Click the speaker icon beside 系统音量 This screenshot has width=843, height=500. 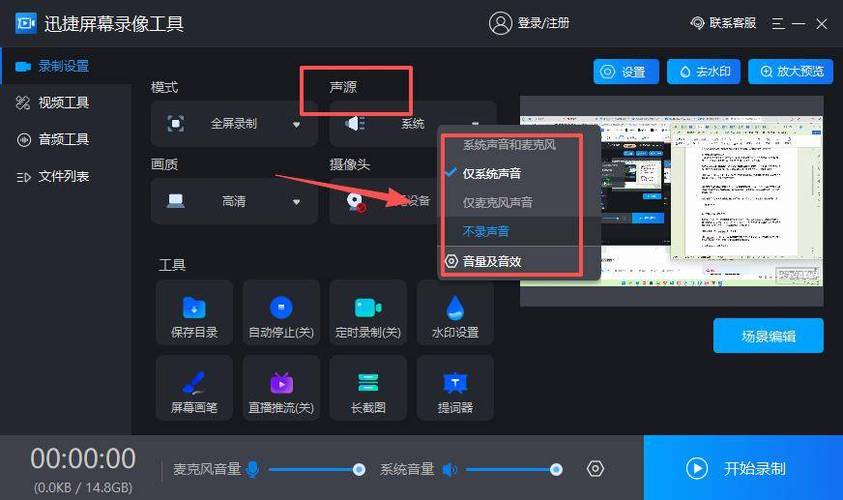(449, 469)
